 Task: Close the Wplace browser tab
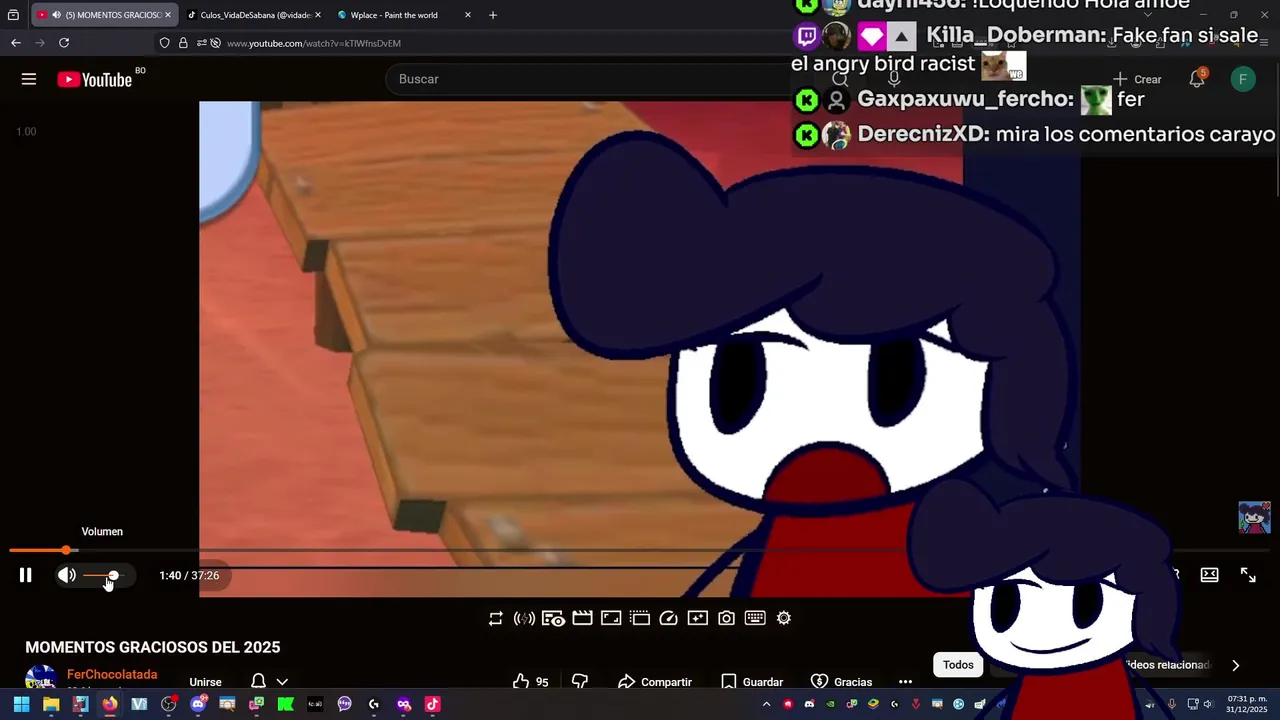point(467,15)
